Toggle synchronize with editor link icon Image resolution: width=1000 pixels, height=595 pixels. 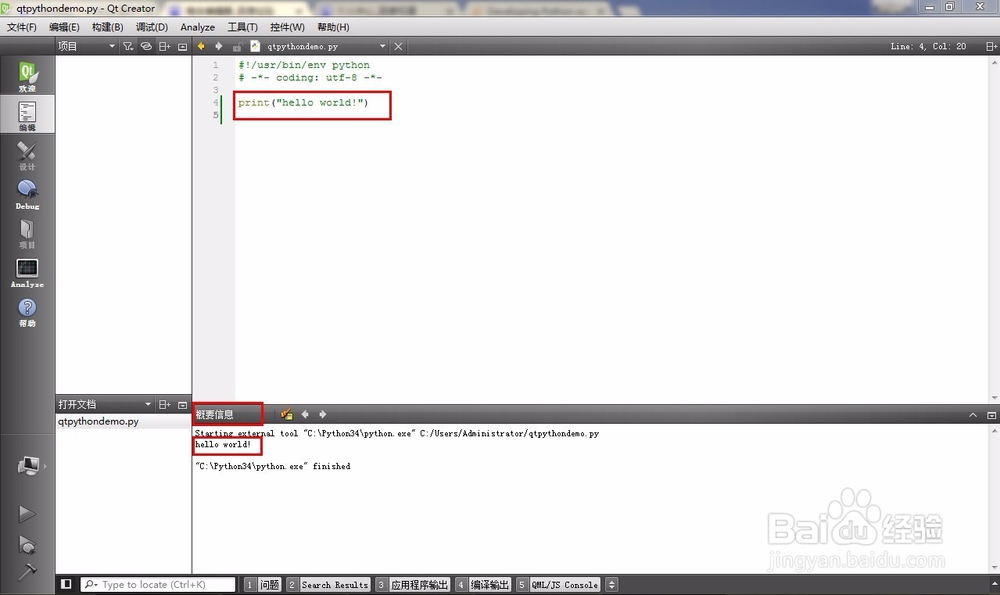(146, 46)
